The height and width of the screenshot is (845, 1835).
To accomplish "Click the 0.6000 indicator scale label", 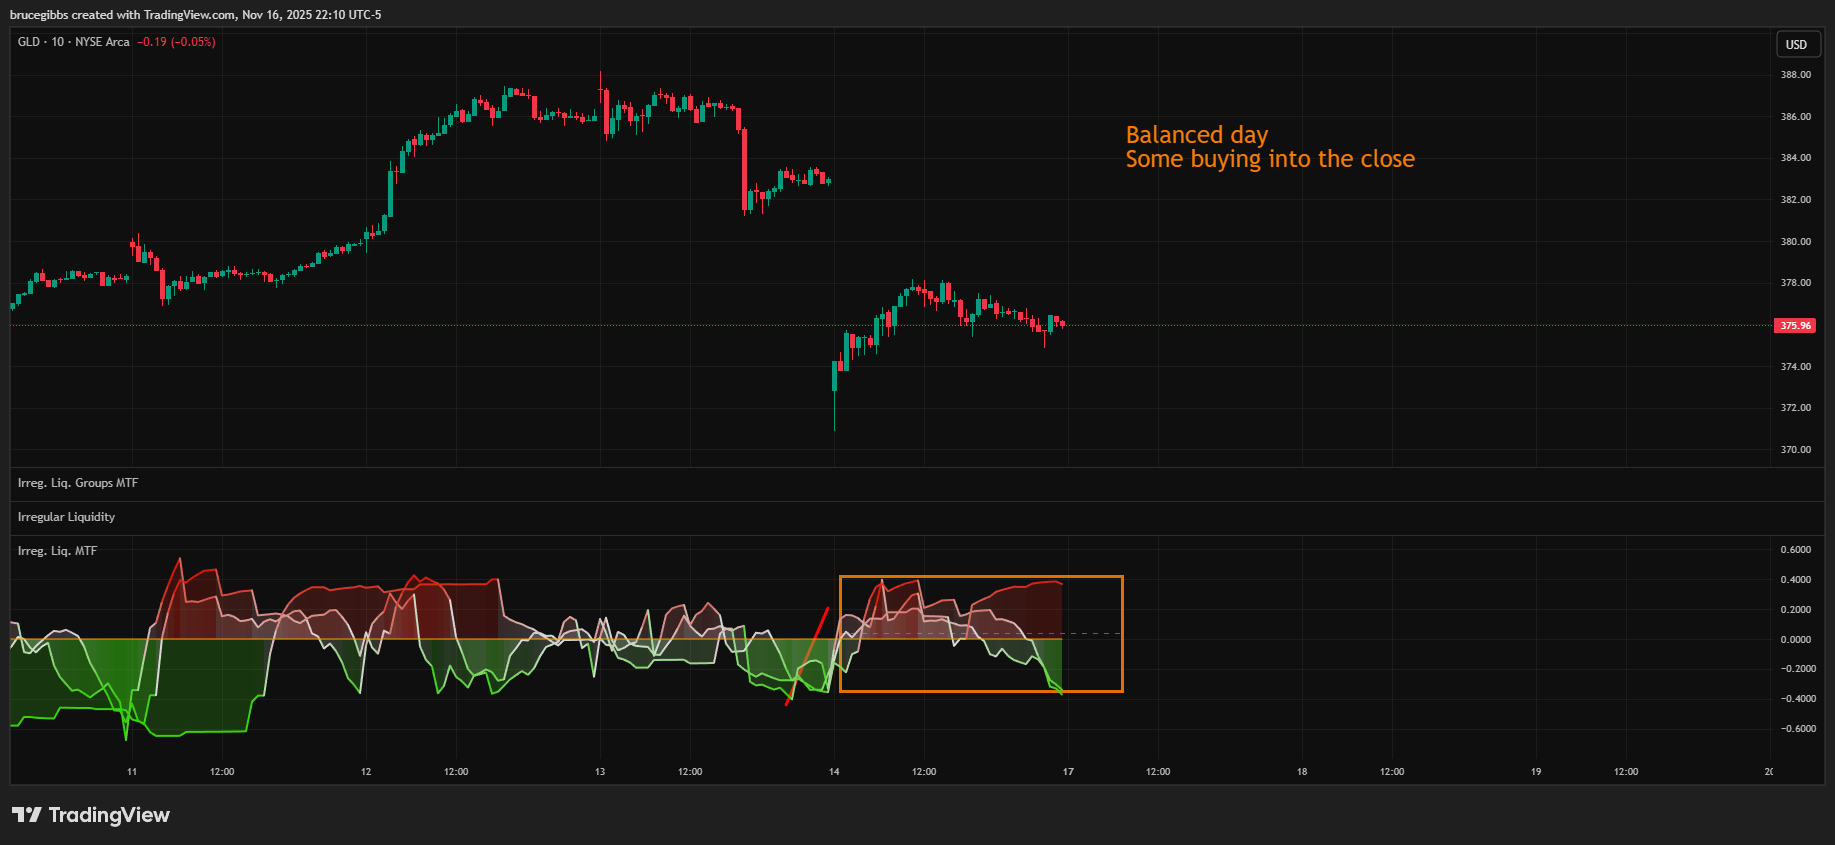I will tap(1795, 550).
